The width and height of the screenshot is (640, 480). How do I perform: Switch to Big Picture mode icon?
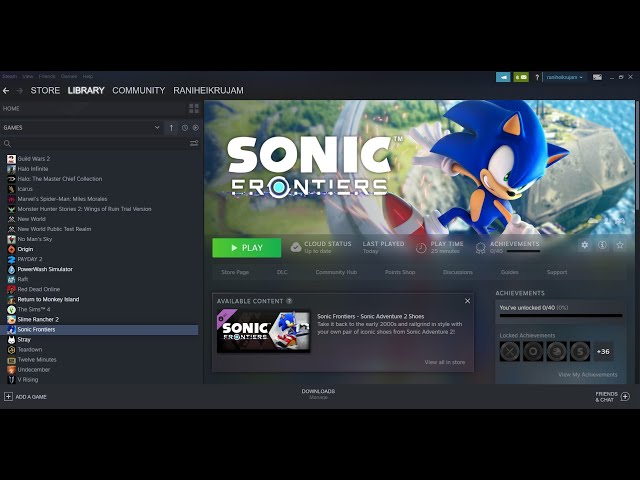(597, 77)
